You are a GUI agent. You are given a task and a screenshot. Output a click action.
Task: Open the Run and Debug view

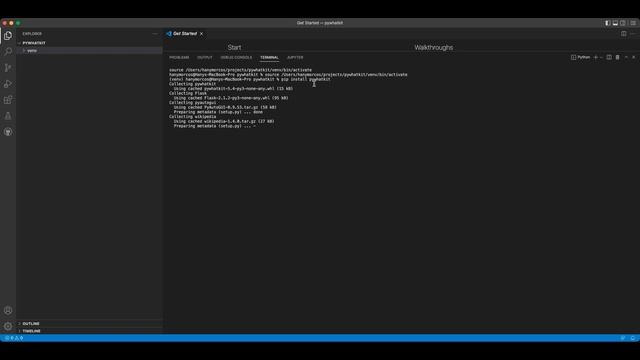8,84
